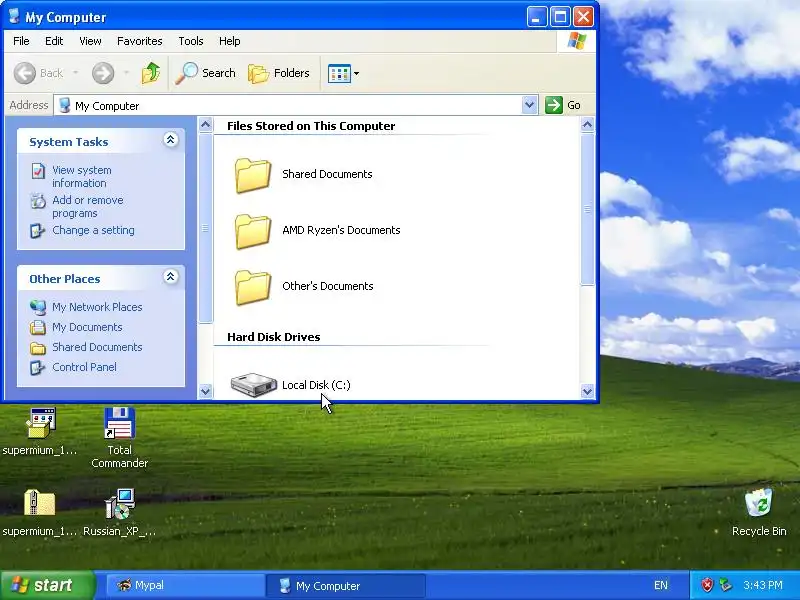Click down arrow of file list scrollbar

(x=587, y=391)
